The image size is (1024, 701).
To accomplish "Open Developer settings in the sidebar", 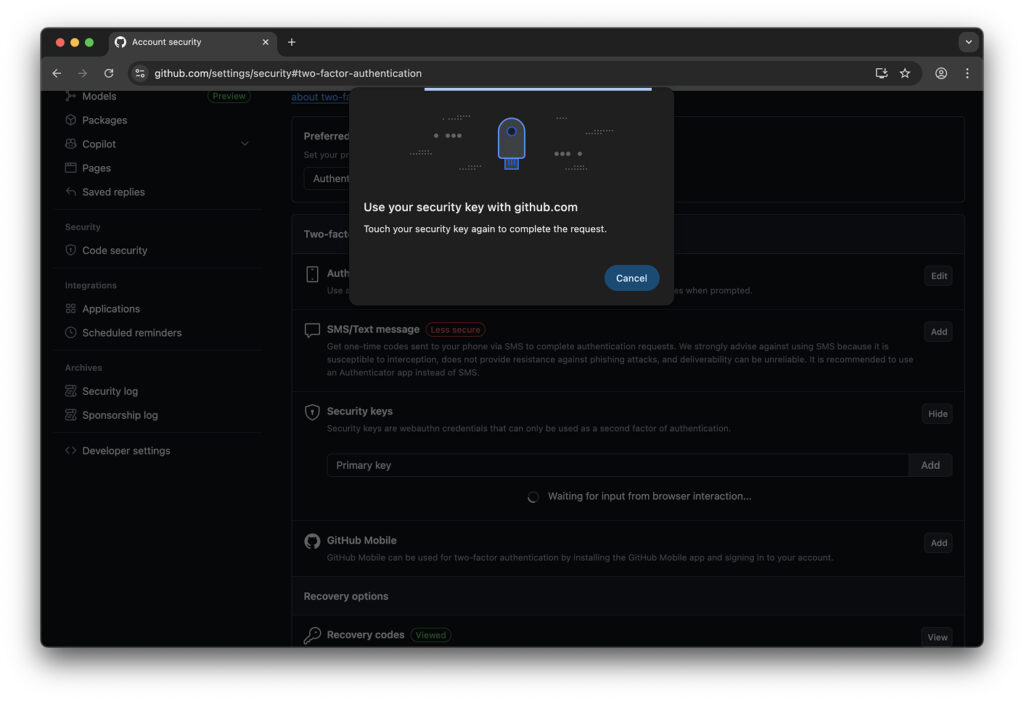I will pos(126,451).
